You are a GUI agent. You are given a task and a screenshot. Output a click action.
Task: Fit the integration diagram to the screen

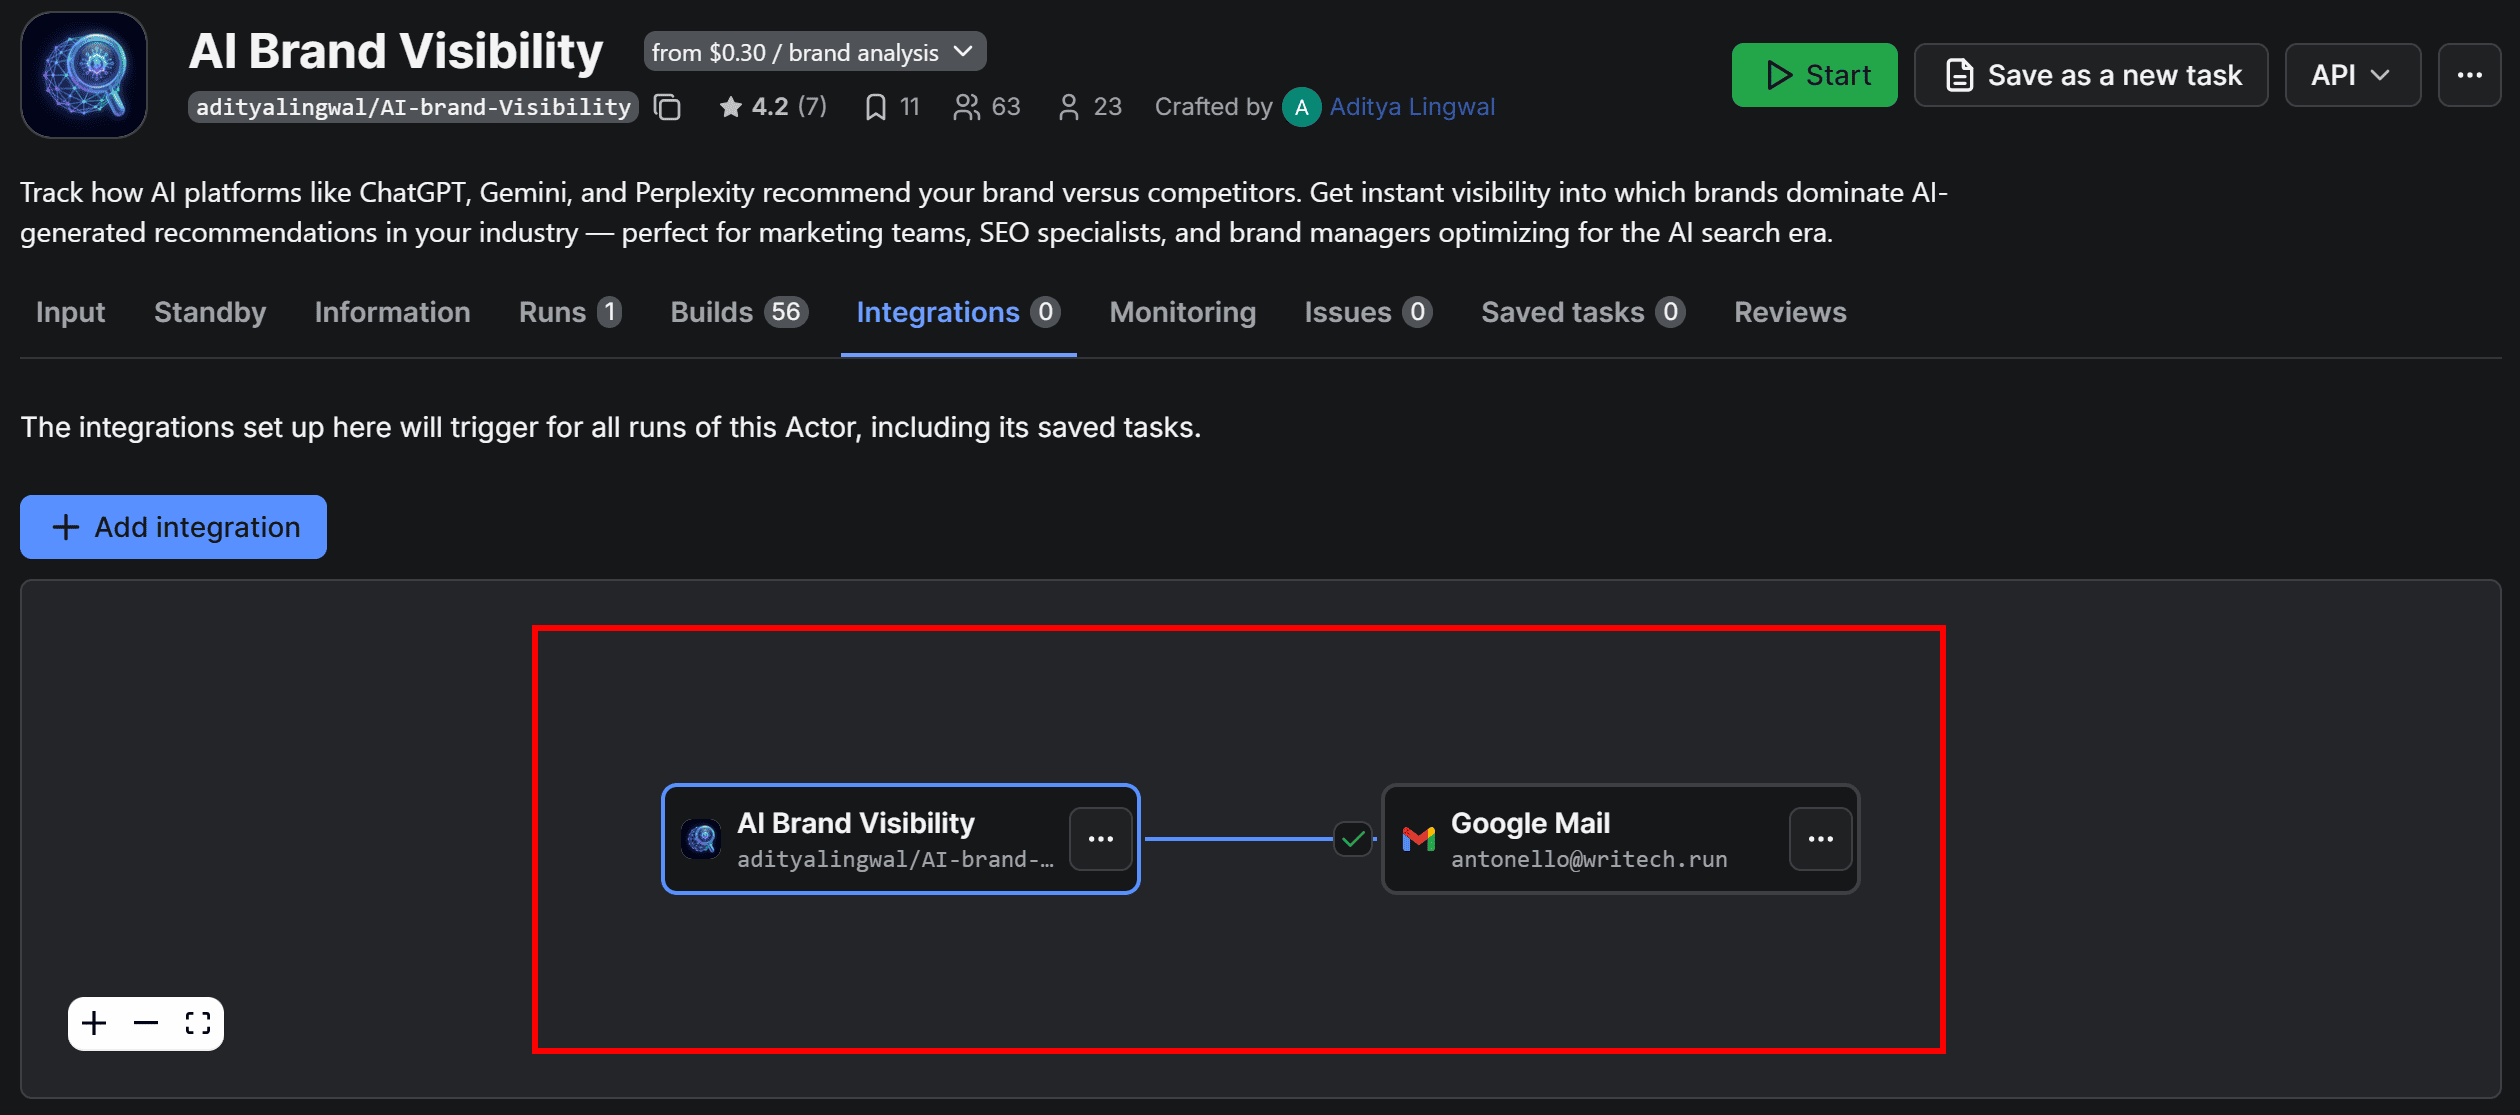pos(197,1023)
